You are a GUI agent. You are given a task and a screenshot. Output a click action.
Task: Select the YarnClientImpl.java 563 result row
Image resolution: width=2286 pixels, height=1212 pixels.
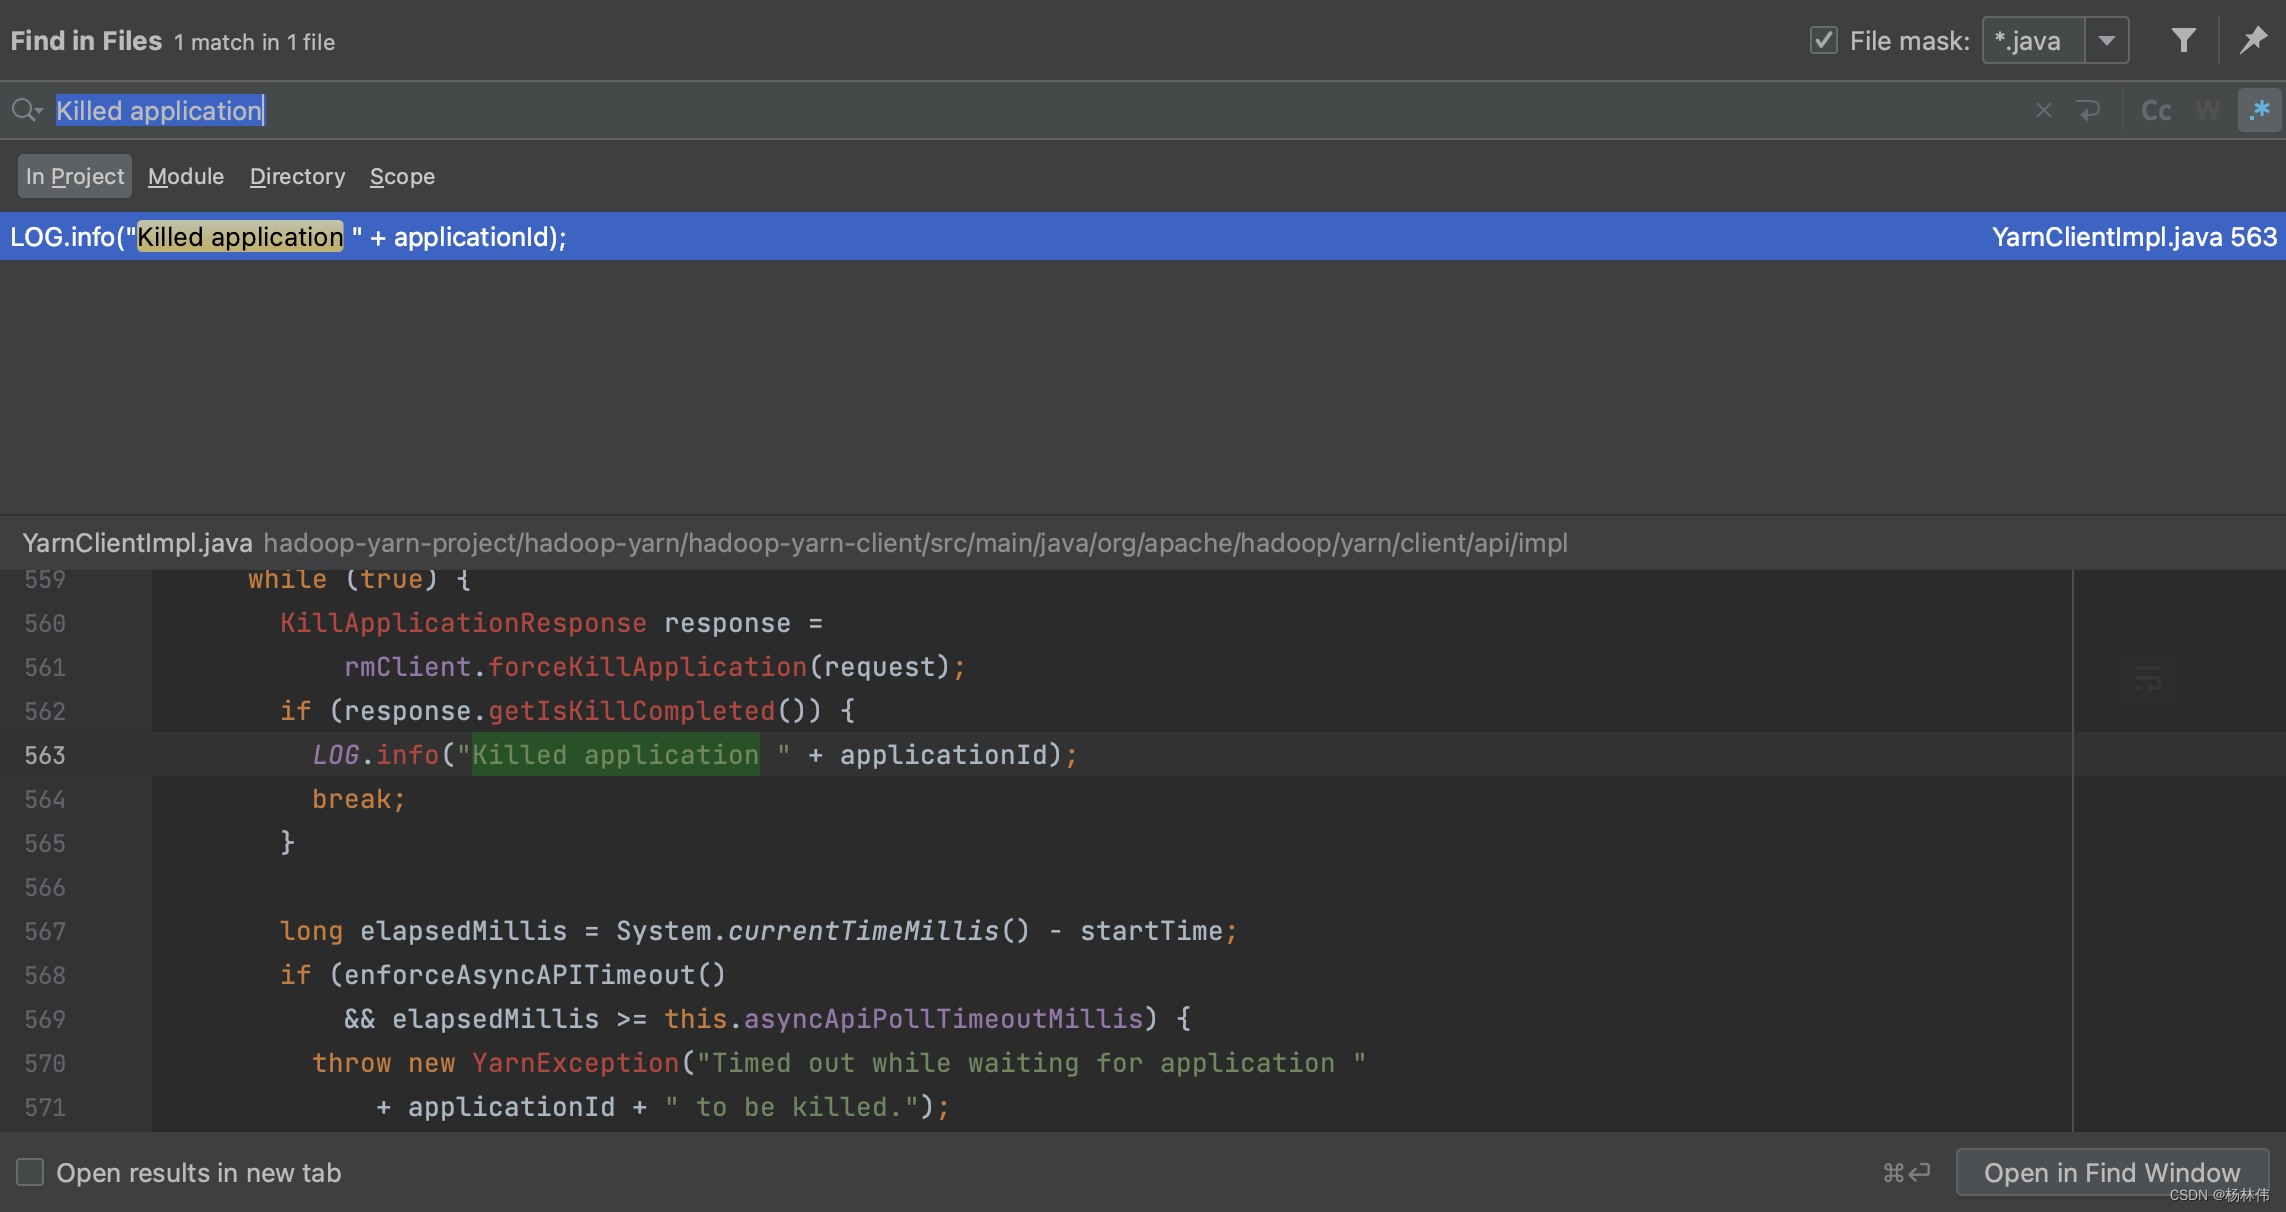[x=1142, y=236]
